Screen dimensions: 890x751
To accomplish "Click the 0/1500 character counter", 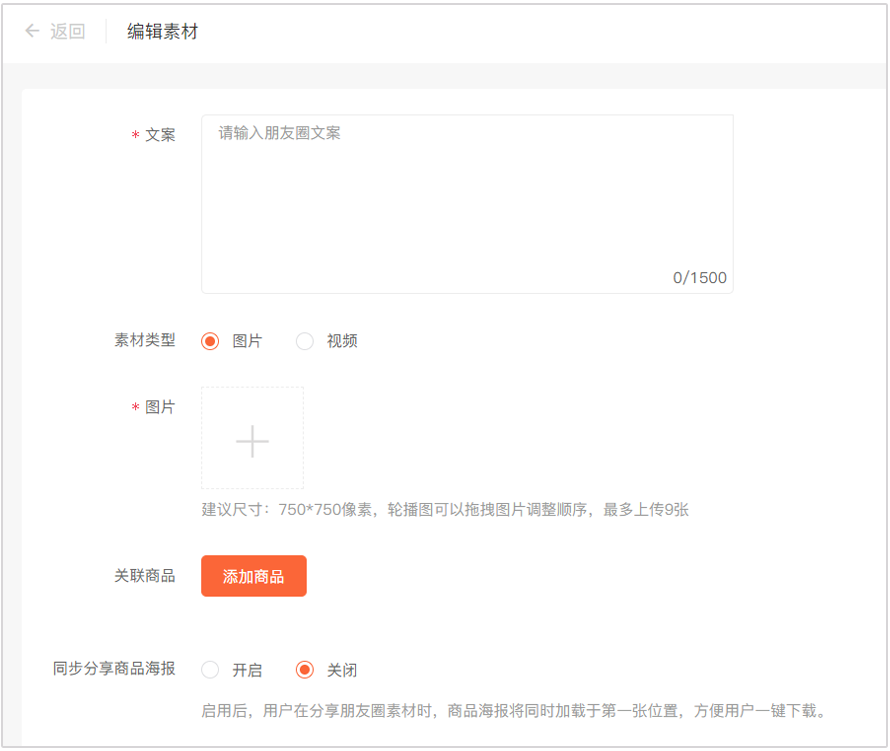I will tap(699, 278).
